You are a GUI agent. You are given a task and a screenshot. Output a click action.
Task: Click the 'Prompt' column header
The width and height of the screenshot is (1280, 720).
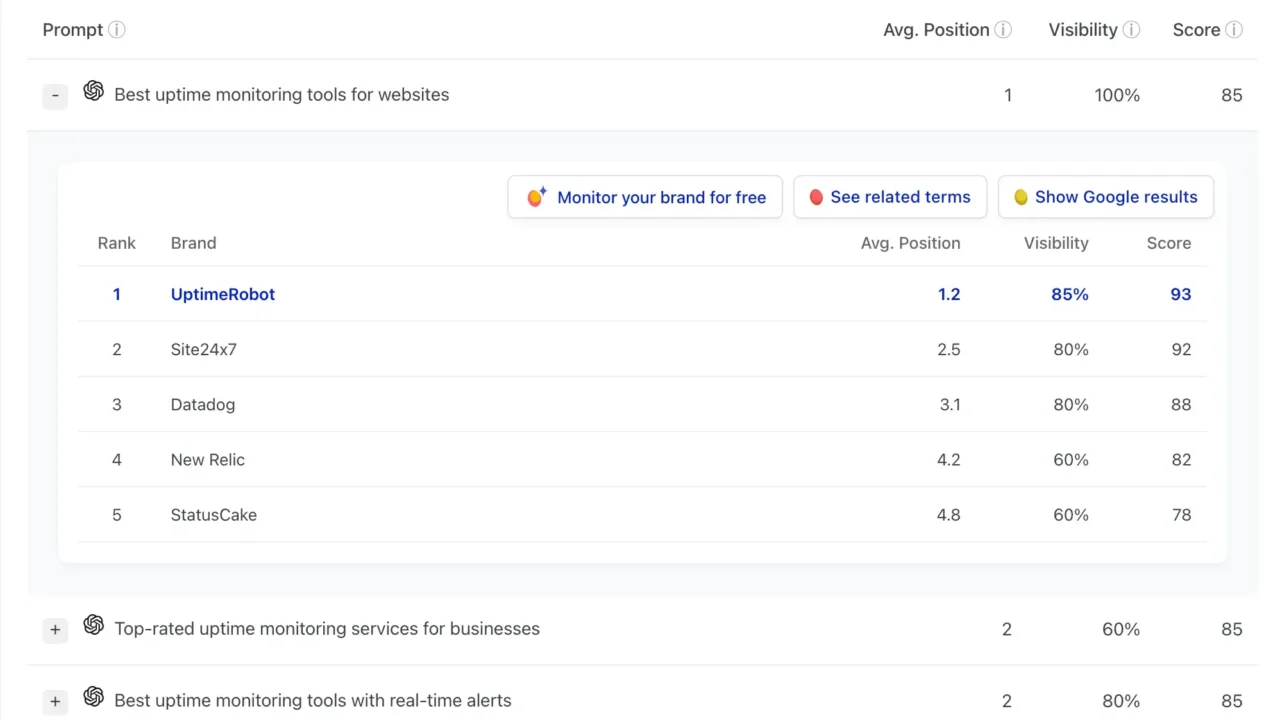coord(73,30)
